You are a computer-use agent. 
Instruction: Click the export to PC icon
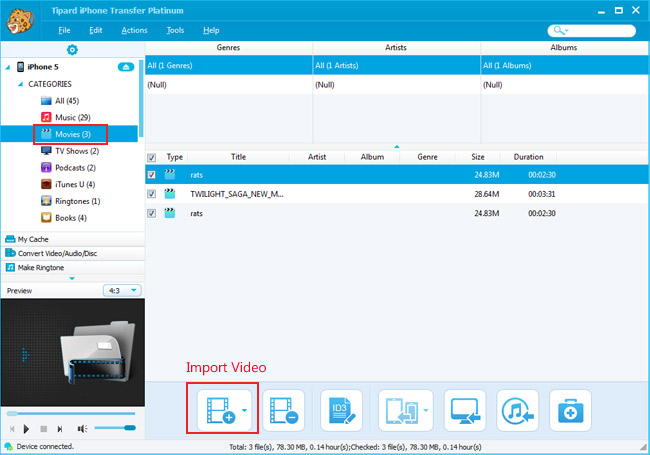tap(465, 410)
